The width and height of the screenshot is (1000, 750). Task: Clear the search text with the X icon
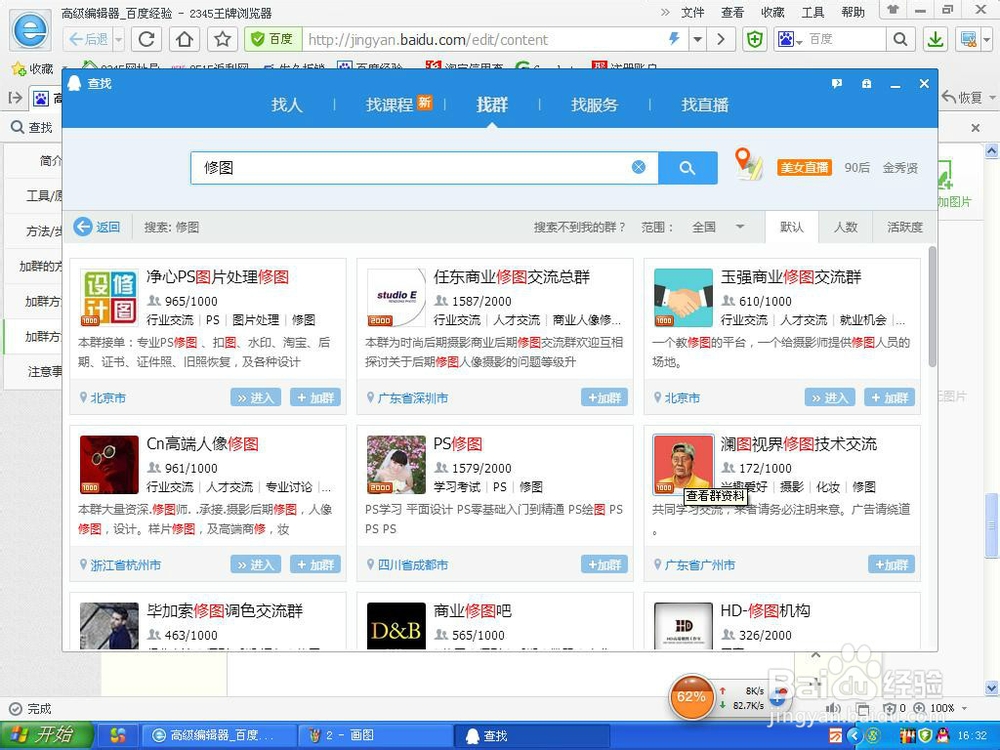(638, 167)
